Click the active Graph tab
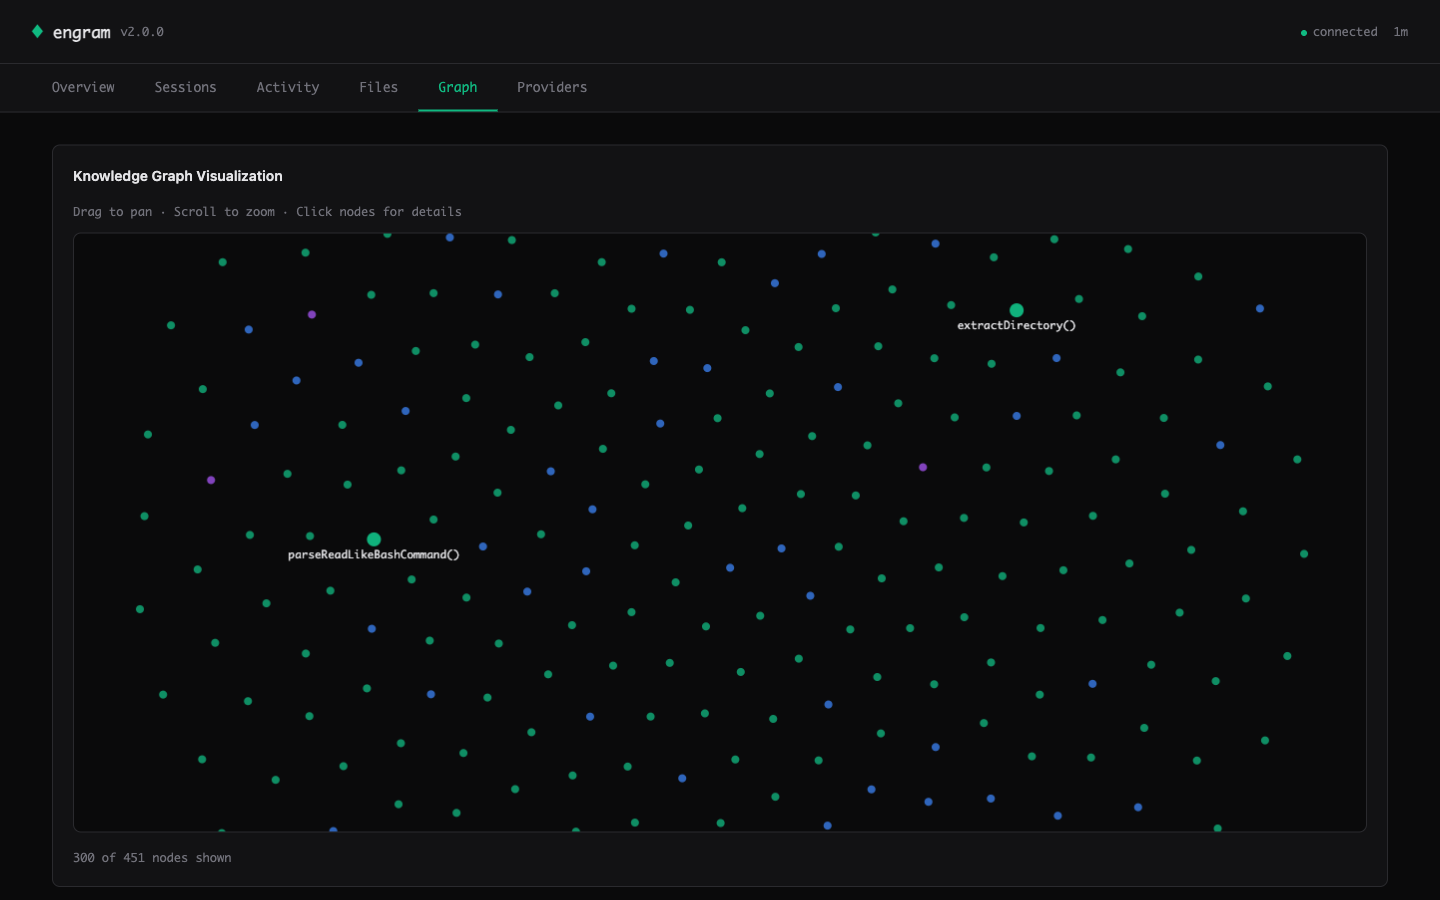This screenshot has width=1440, height=900. pyautogui.click(x=458, y=87)
